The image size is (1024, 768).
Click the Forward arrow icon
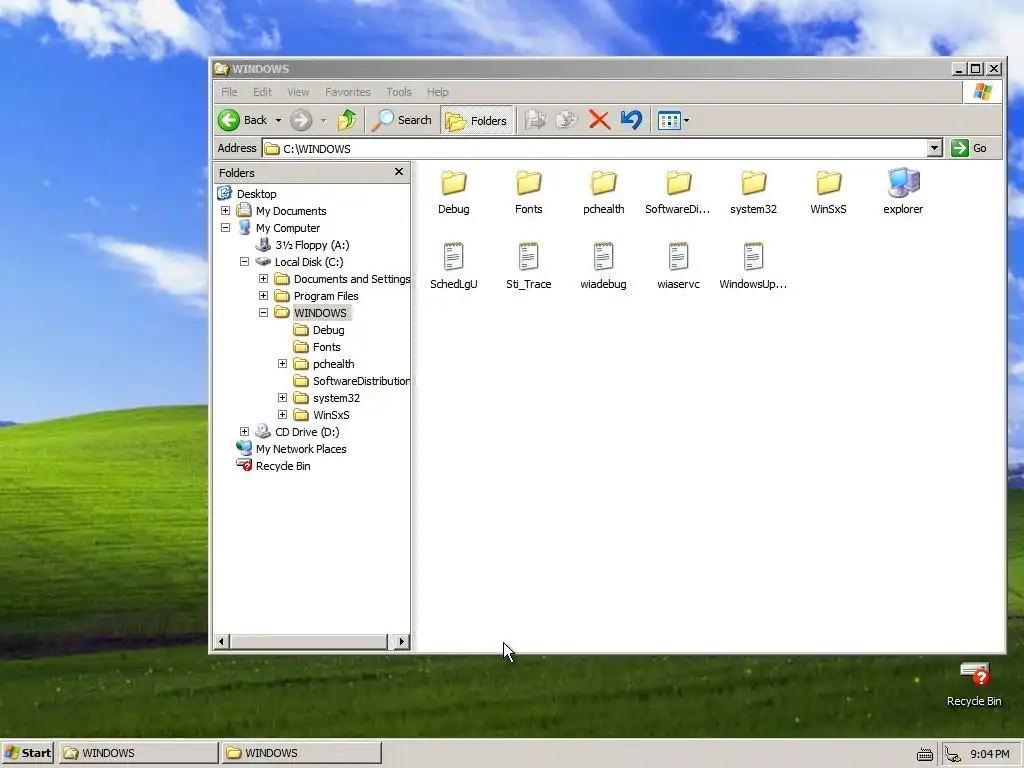301,120
